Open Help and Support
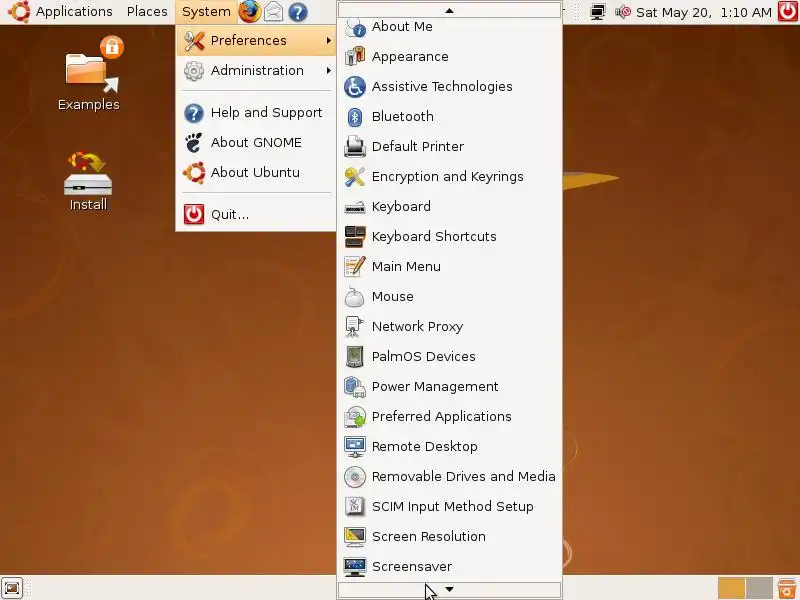Screen dimensions: 800x600 click(256, 113)
